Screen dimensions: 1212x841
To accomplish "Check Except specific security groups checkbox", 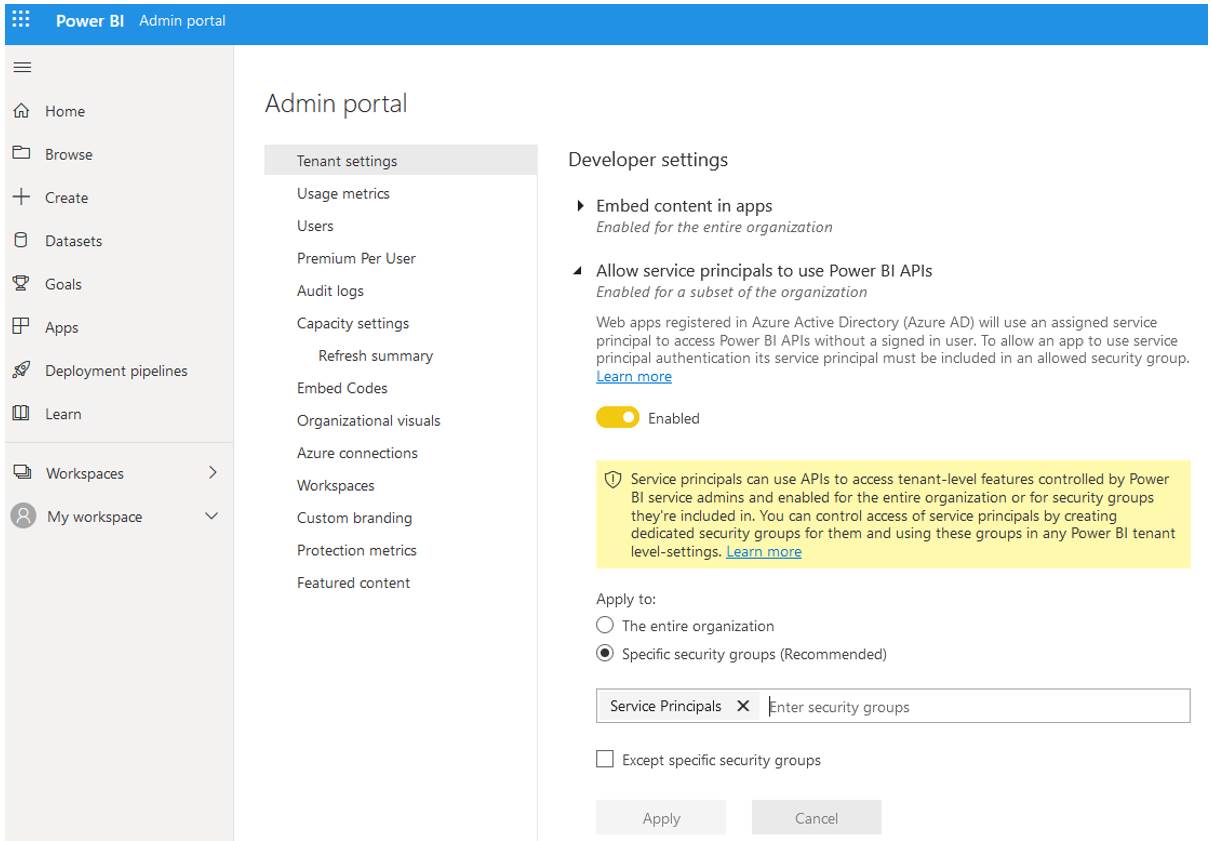I will click(x=604, y=759).
